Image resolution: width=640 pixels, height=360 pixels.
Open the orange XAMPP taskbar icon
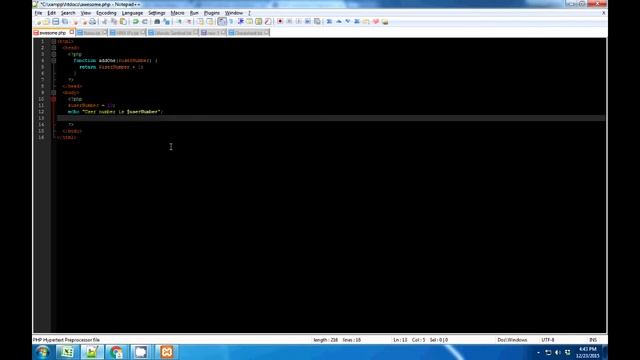pyautogui.click(x=166, y=352)
